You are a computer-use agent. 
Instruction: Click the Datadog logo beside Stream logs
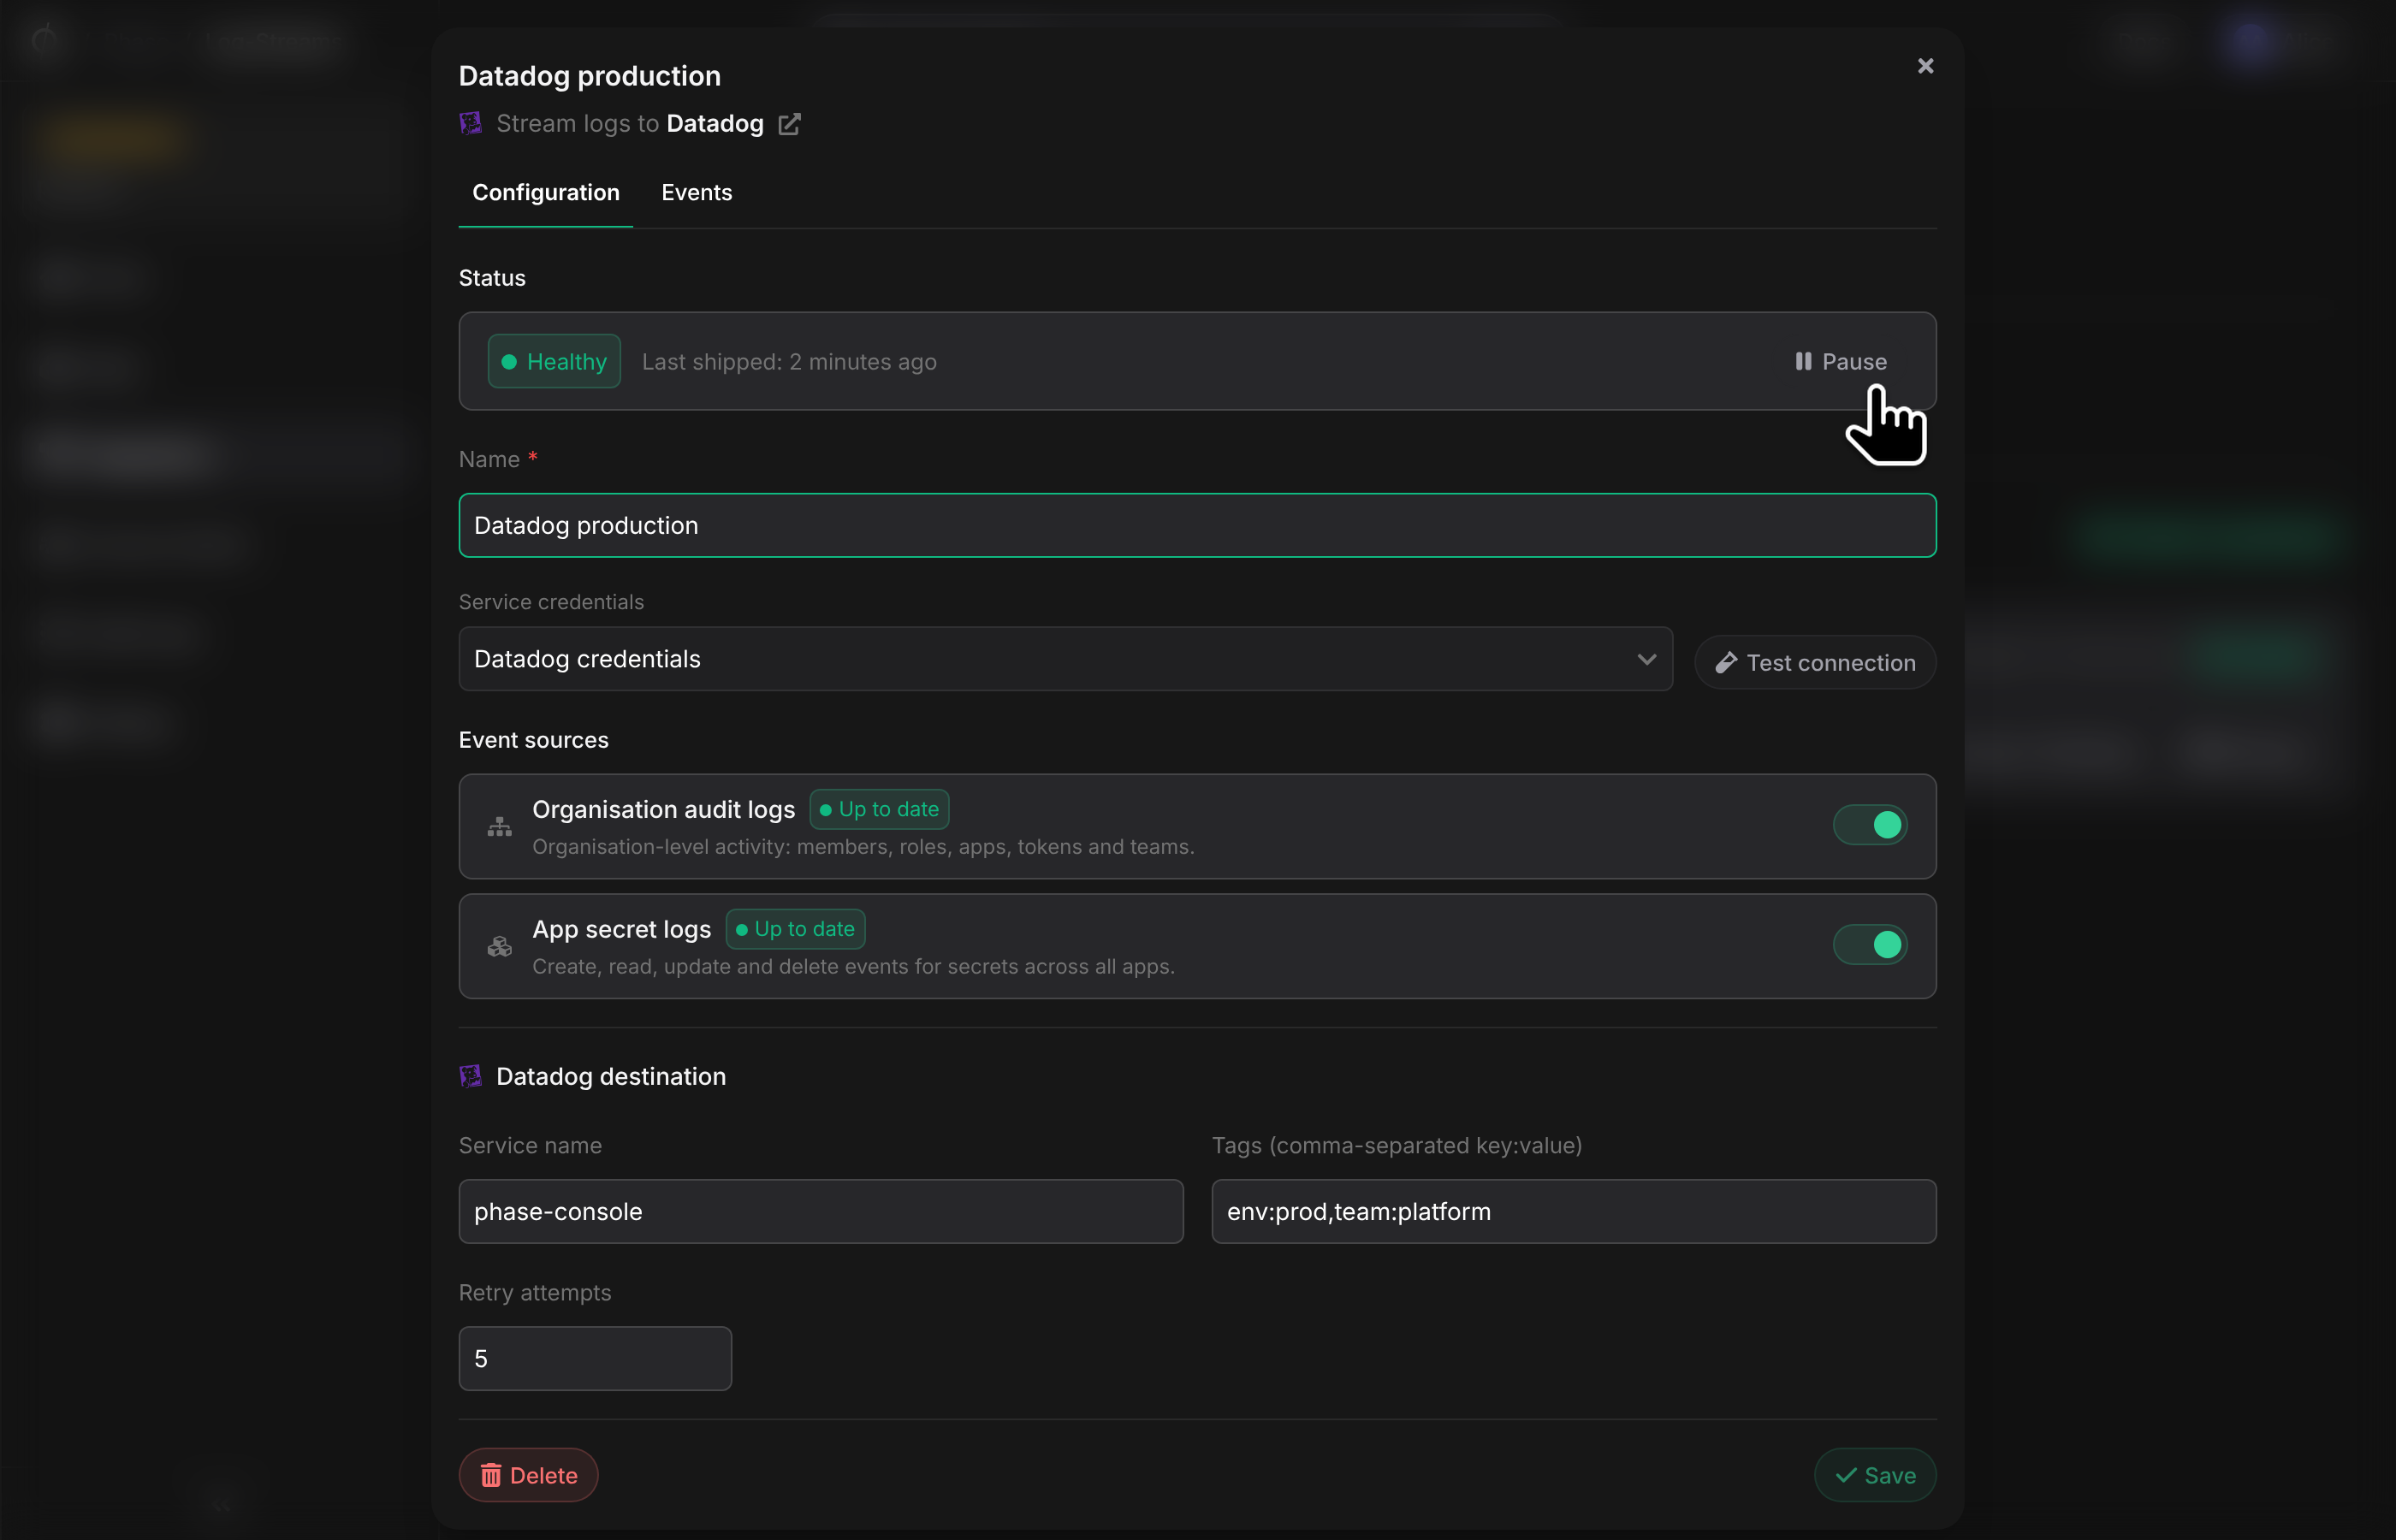[x=471, y=123]
